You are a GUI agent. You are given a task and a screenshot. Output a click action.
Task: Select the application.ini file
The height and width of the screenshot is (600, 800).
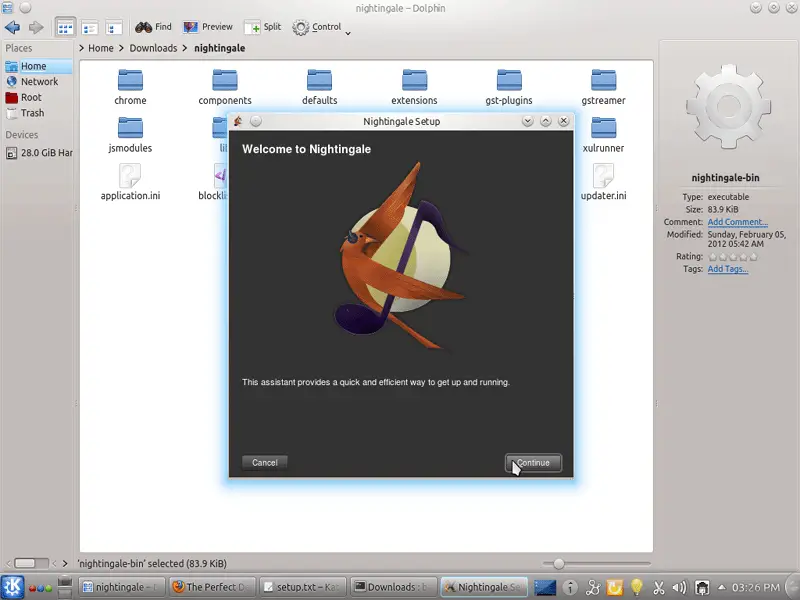click(x=130, y=182)
